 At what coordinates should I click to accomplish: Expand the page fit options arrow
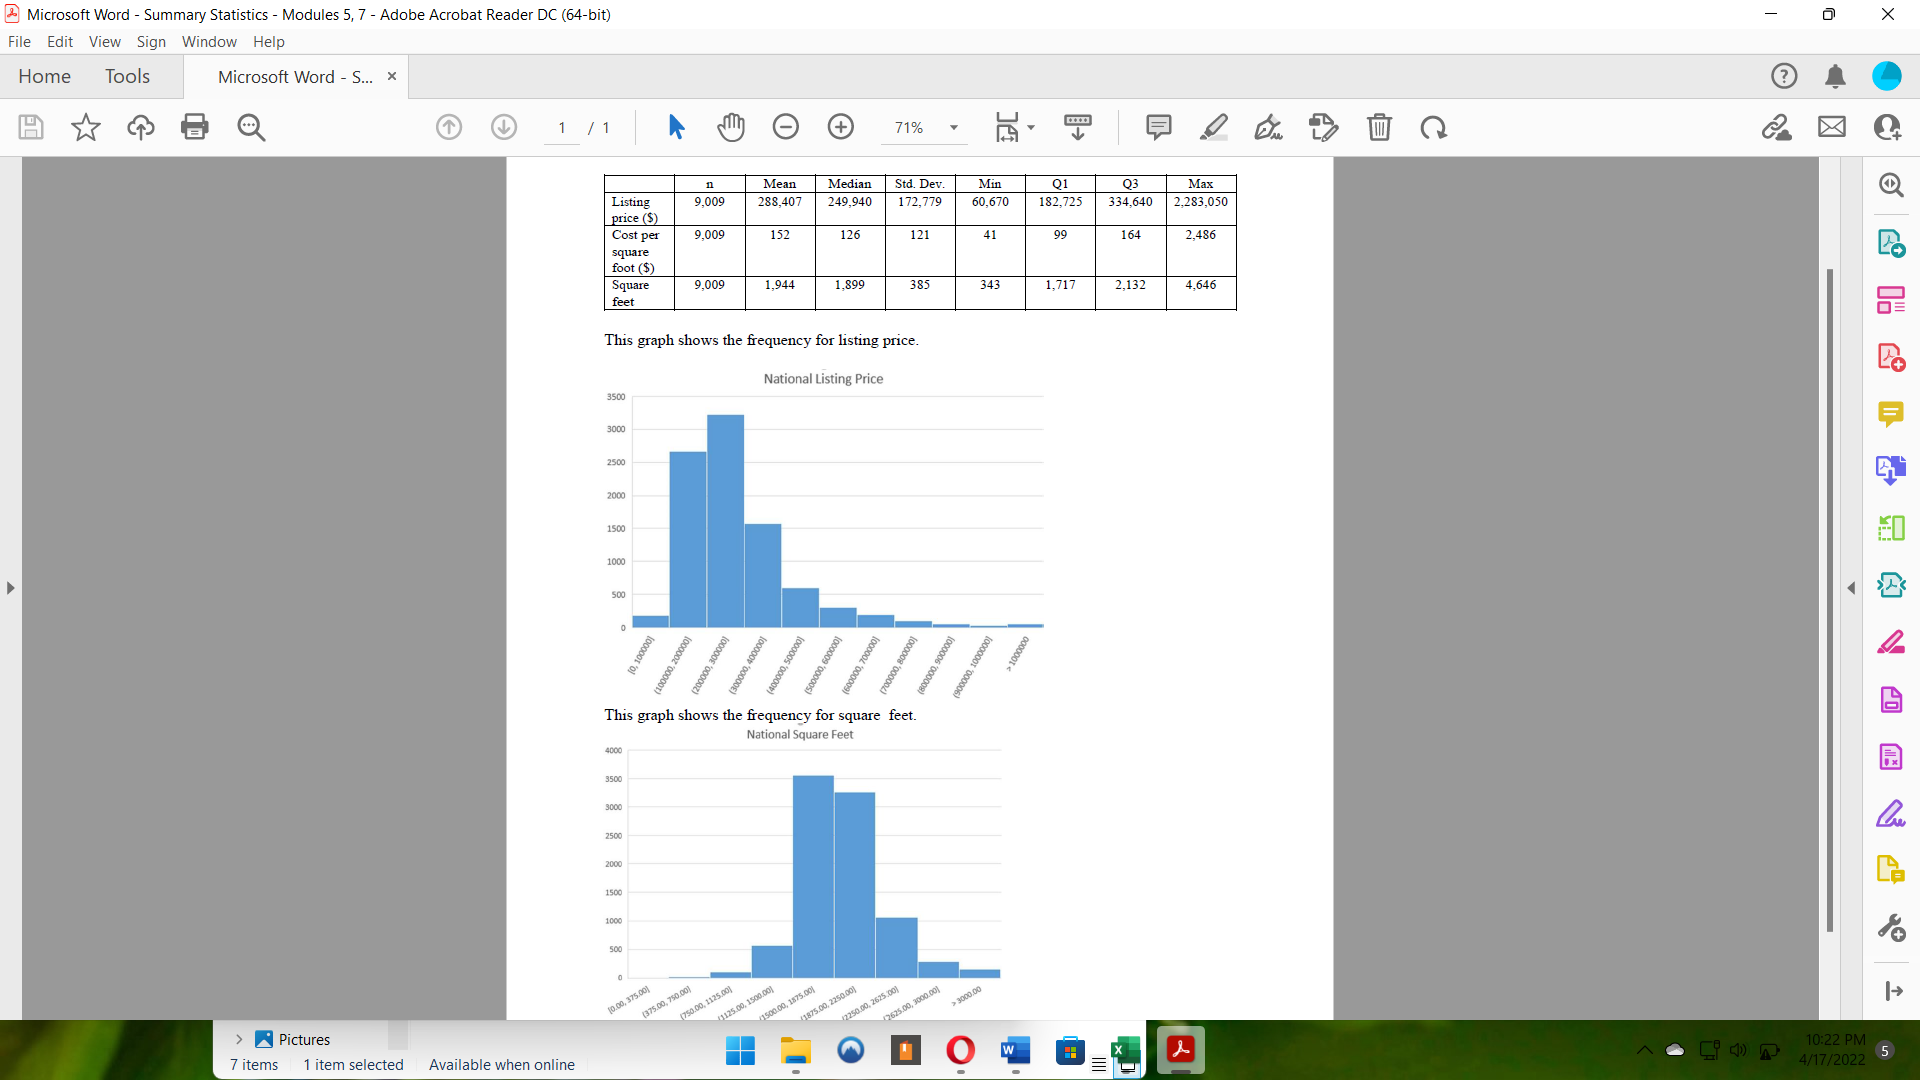click(x=1031, y=127)
